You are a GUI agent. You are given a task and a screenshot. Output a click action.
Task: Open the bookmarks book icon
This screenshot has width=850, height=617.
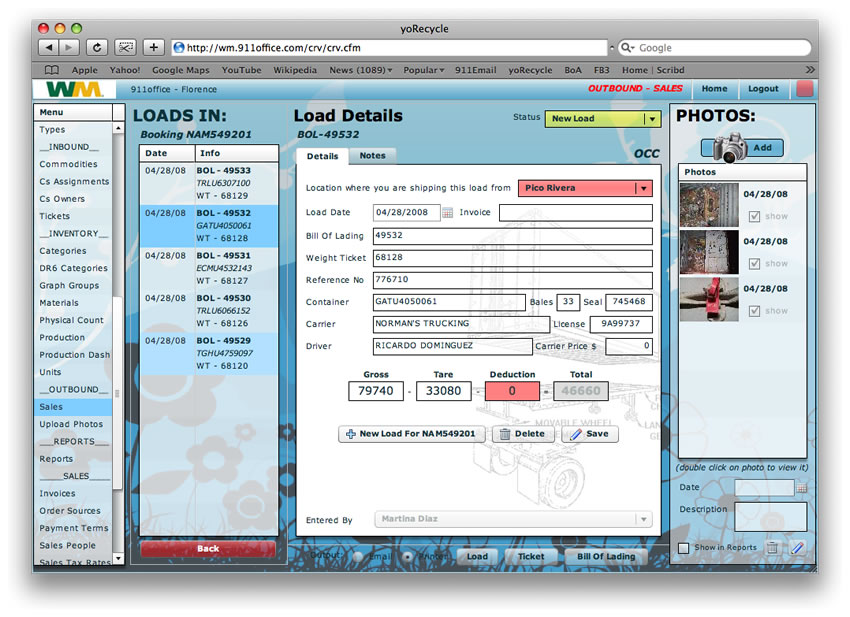pos(51,70)
